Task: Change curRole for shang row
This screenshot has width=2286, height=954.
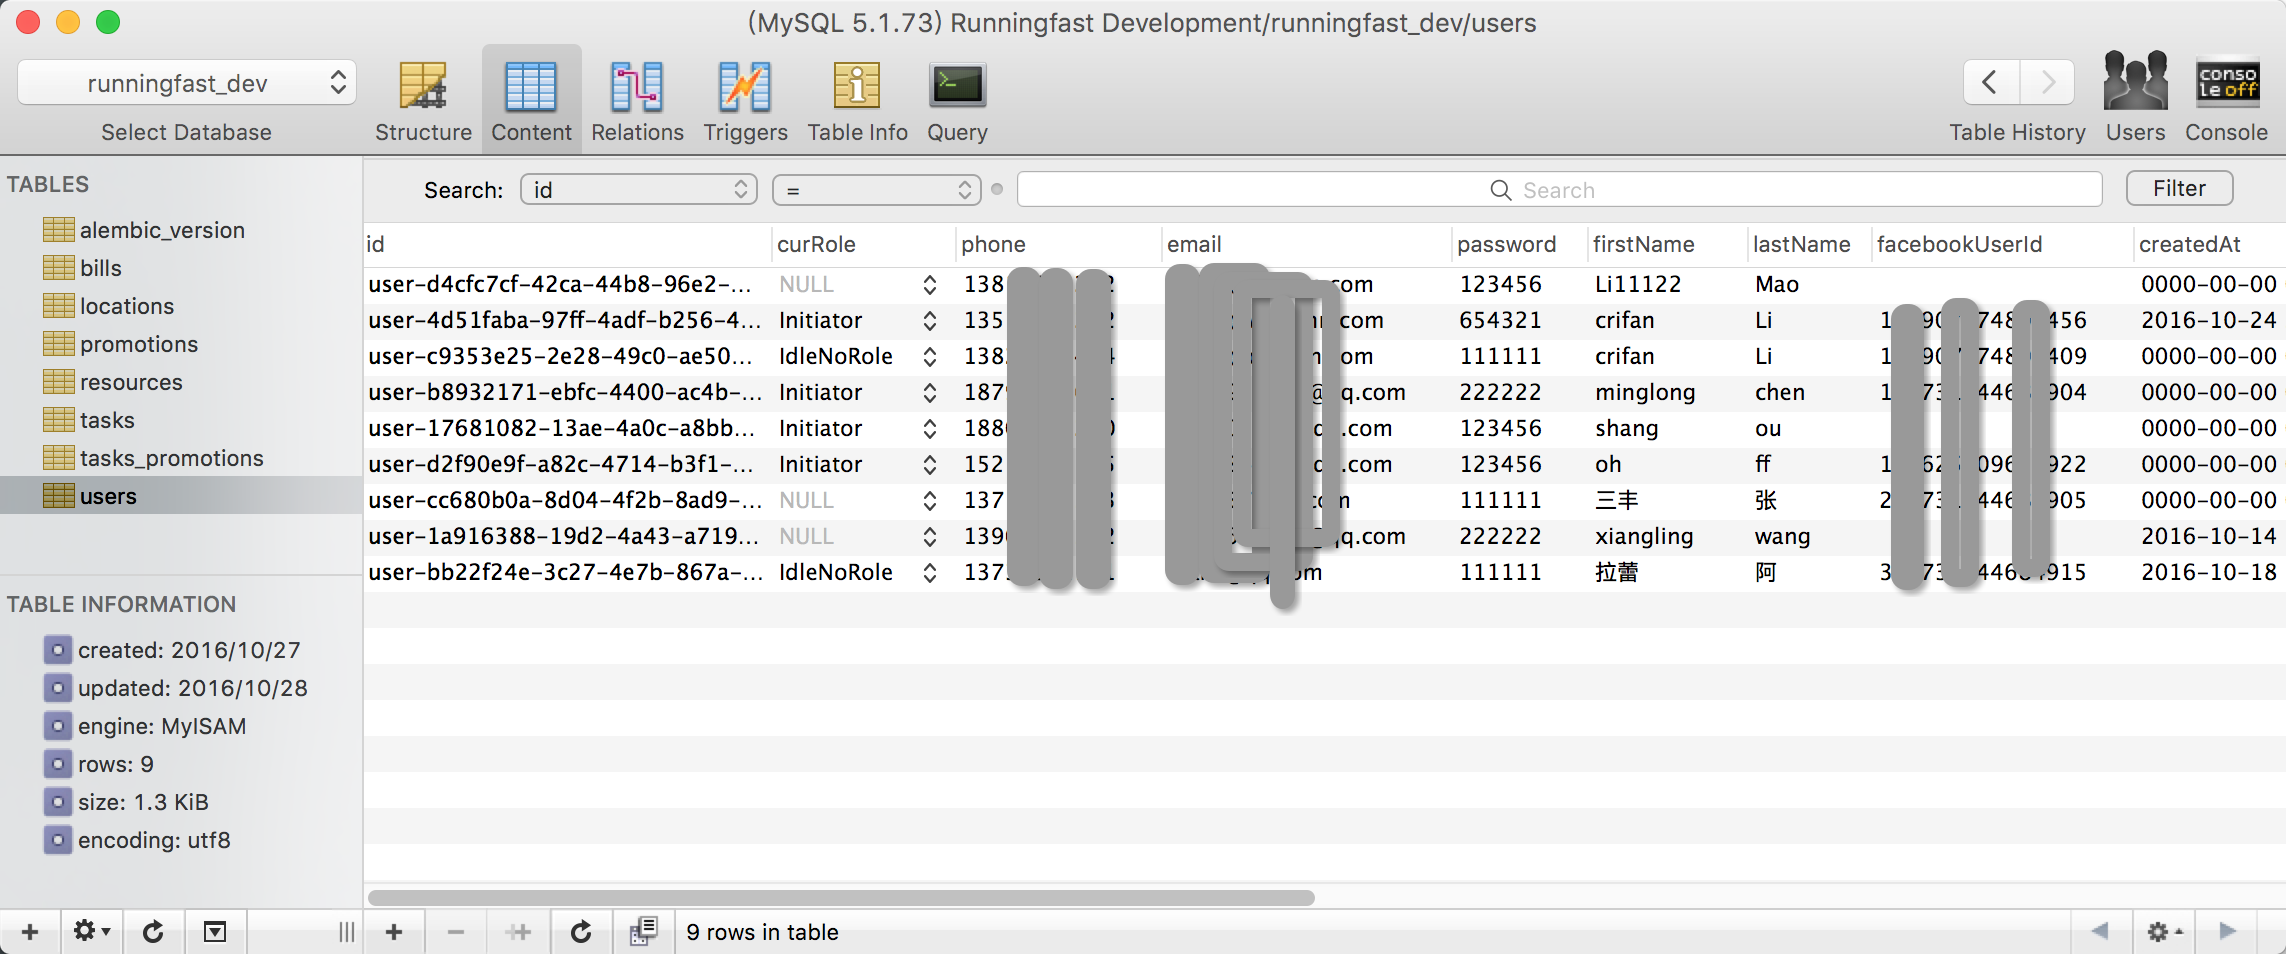Action: [929, 429]
